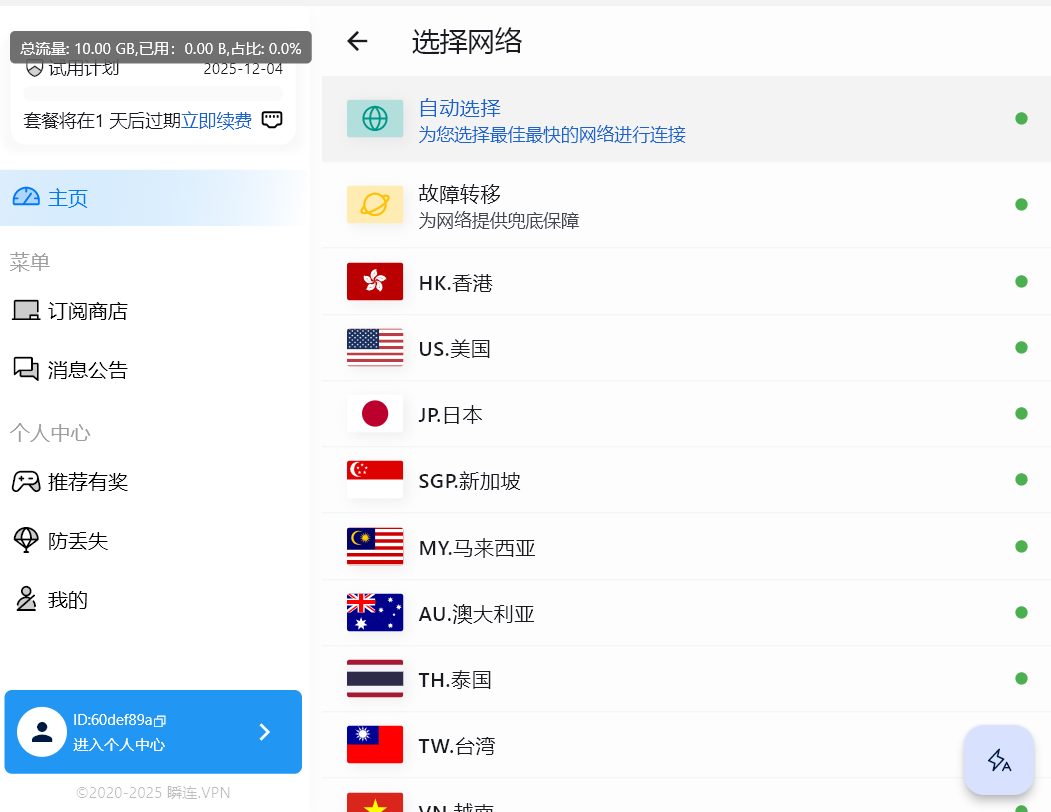Image resolution: width=1051 pixels, height=812 pixels.
Task: Click the 防丢失 globe icon
Action: (x=26, y=540)
